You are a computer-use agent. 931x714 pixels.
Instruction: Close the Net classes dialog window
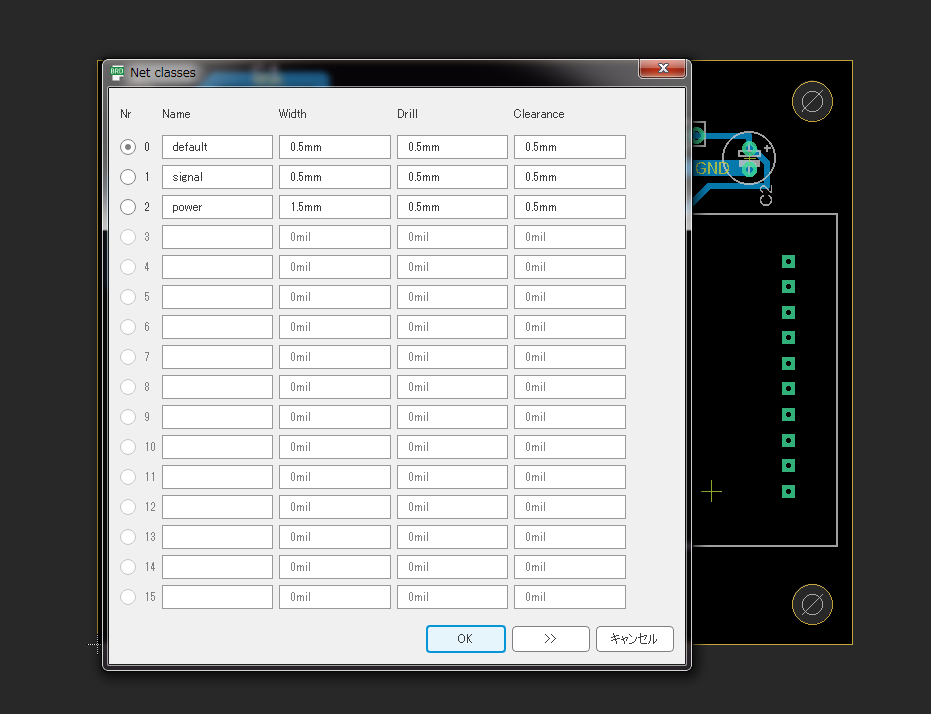(663, 68)
